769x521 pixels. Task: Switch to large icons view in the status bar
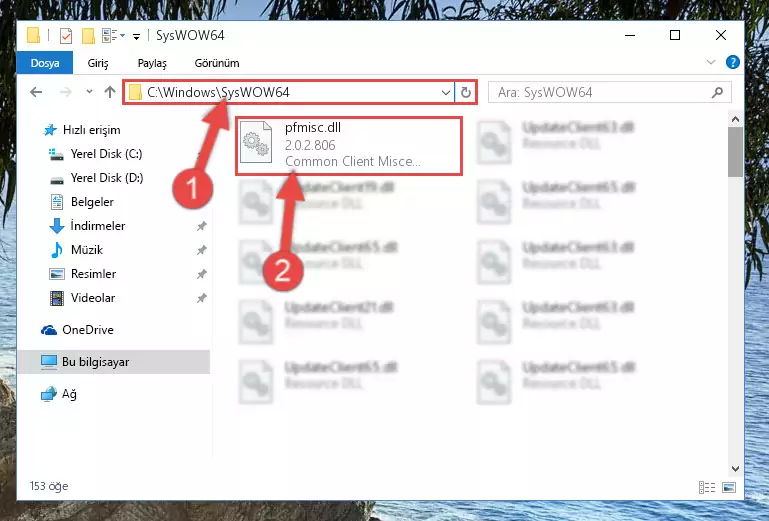[x=729, y=487]
